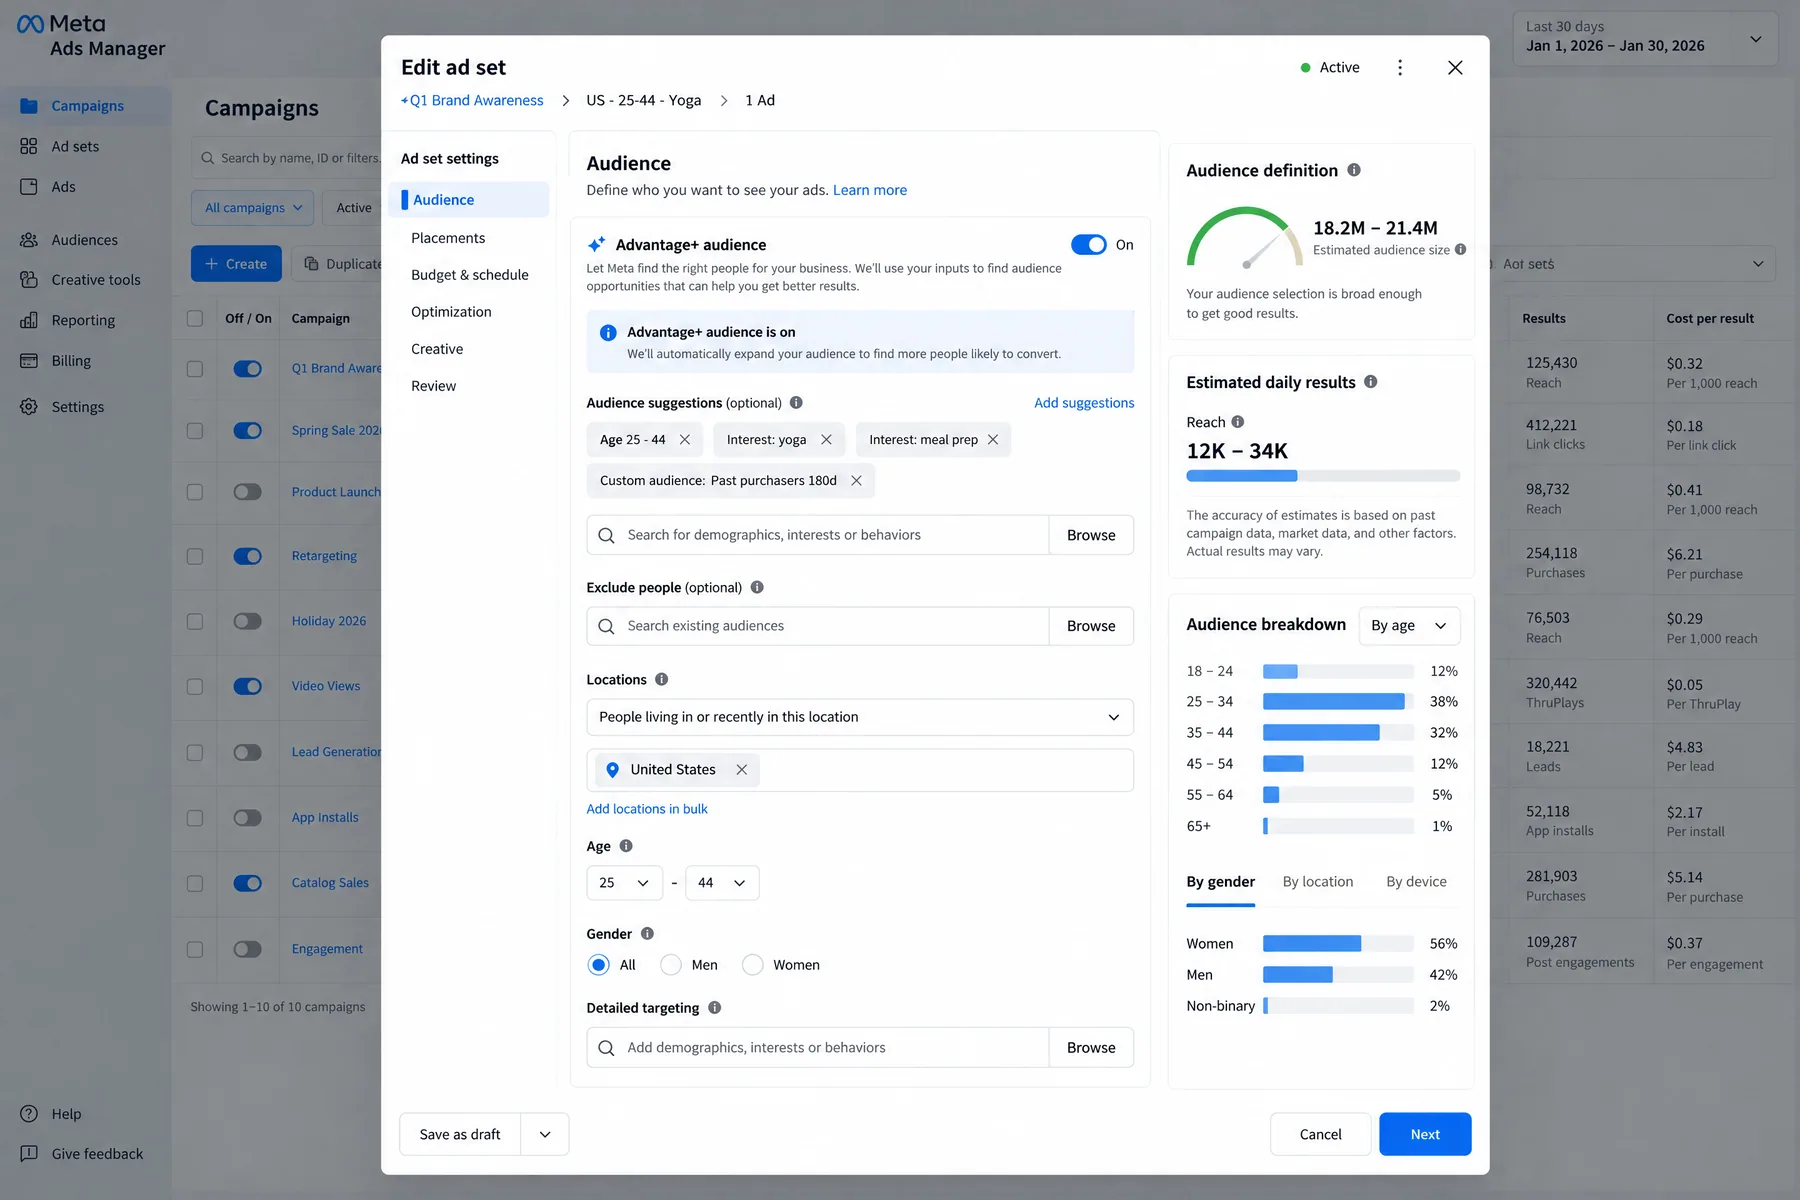Click the Reach estimate progress bar
Image resolution: width=1800 pixels, height=1200 pixels.
(x=1323, y=476)
